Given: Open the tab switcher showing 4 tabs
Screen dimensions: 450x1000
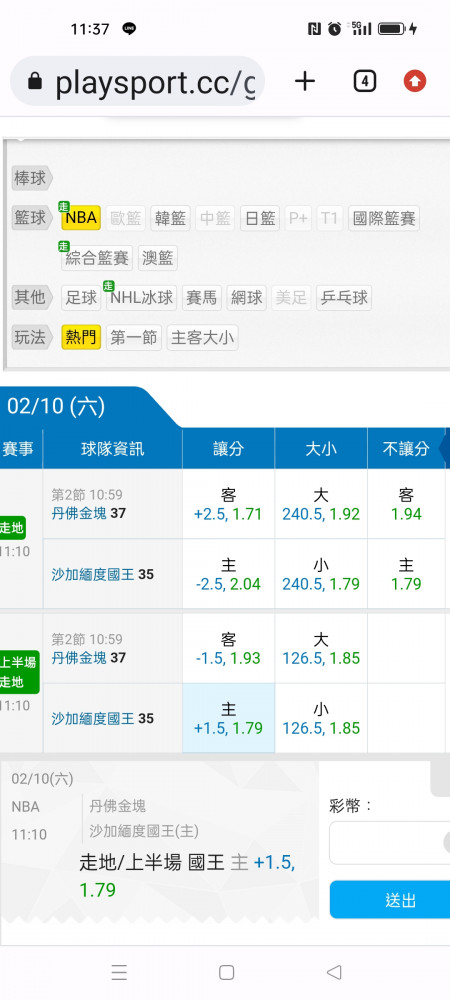Looking at the screenshot, I should tap(364, 81).
